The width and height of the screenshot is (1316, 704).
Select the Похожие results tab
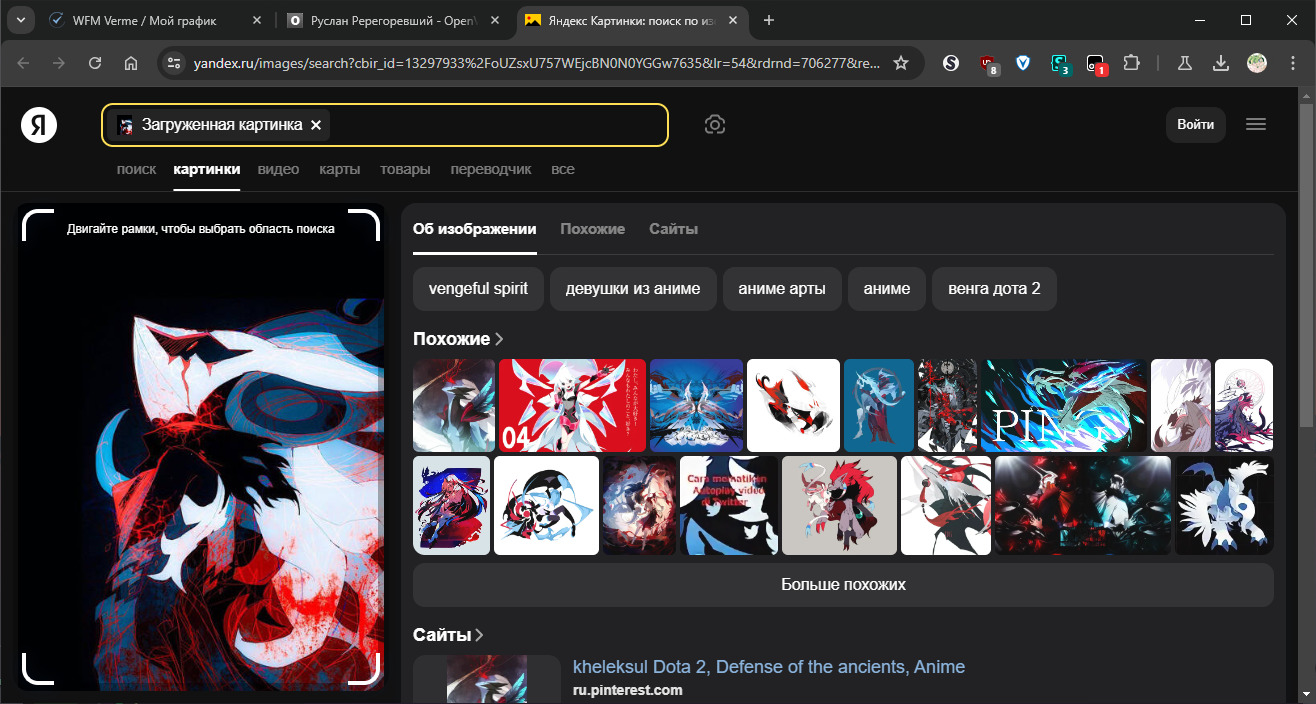point(592,229)
